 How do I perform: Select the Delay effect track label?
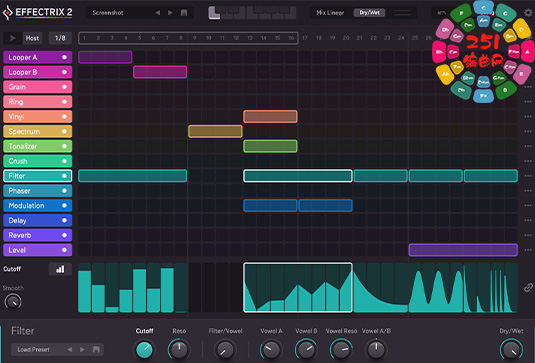tap(38, 220)
